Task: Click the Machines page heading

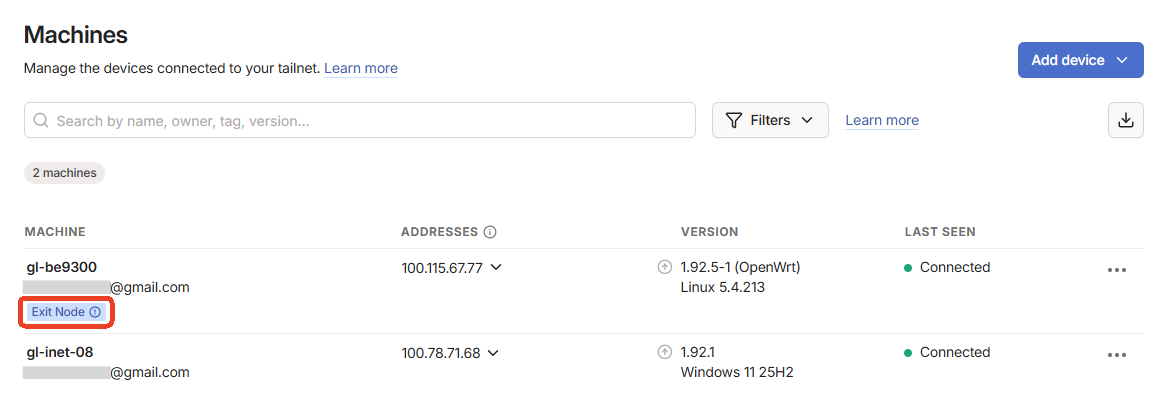Action: point(76,34)
